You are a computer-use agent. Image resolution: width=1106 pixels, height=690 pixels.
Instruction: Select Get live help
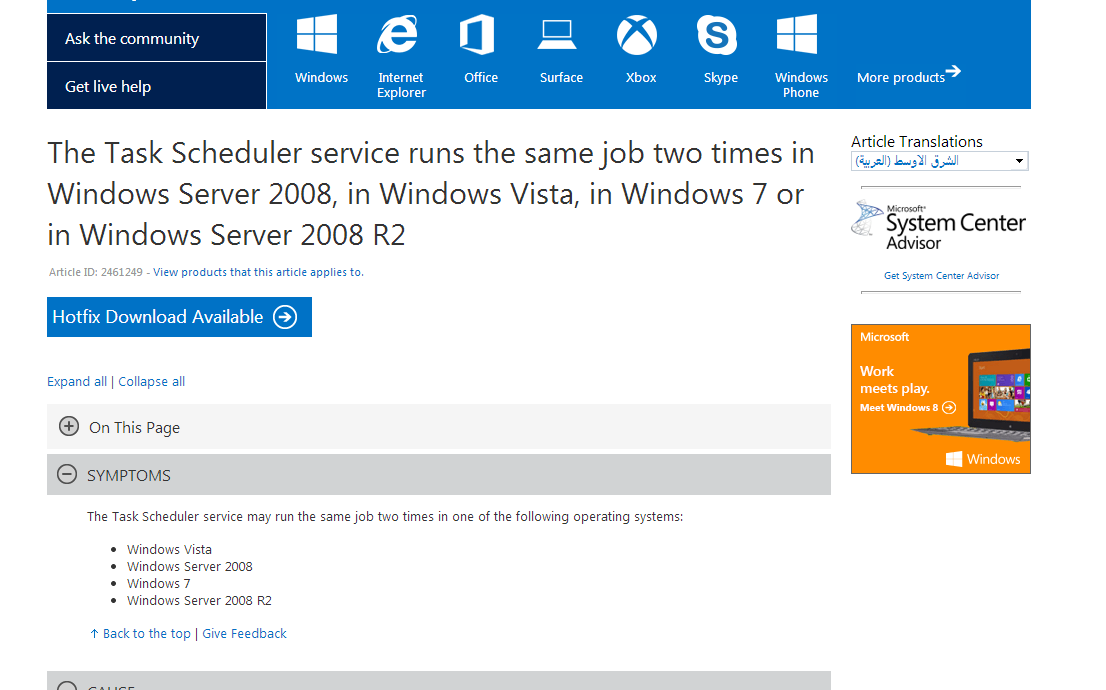pyautogui.click(x=157, y=86)
